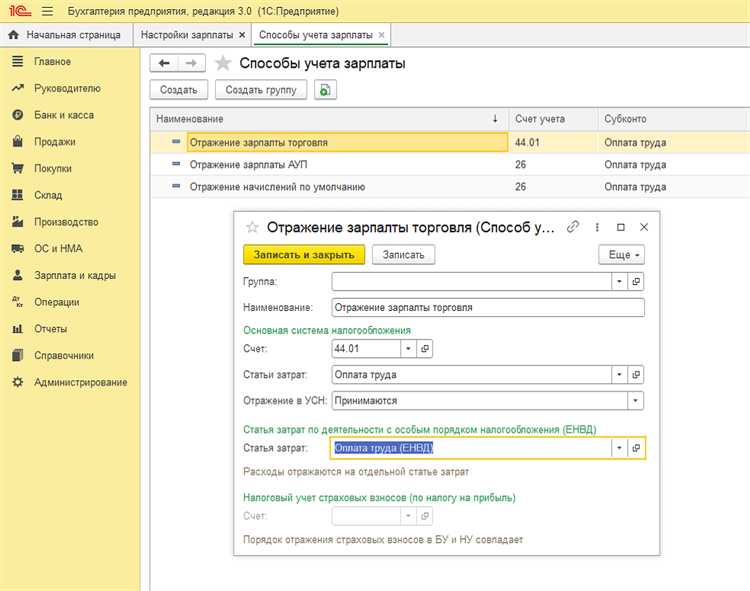Open the Еще dropdown menu
The image size is (750, 591).
[621, 255]
